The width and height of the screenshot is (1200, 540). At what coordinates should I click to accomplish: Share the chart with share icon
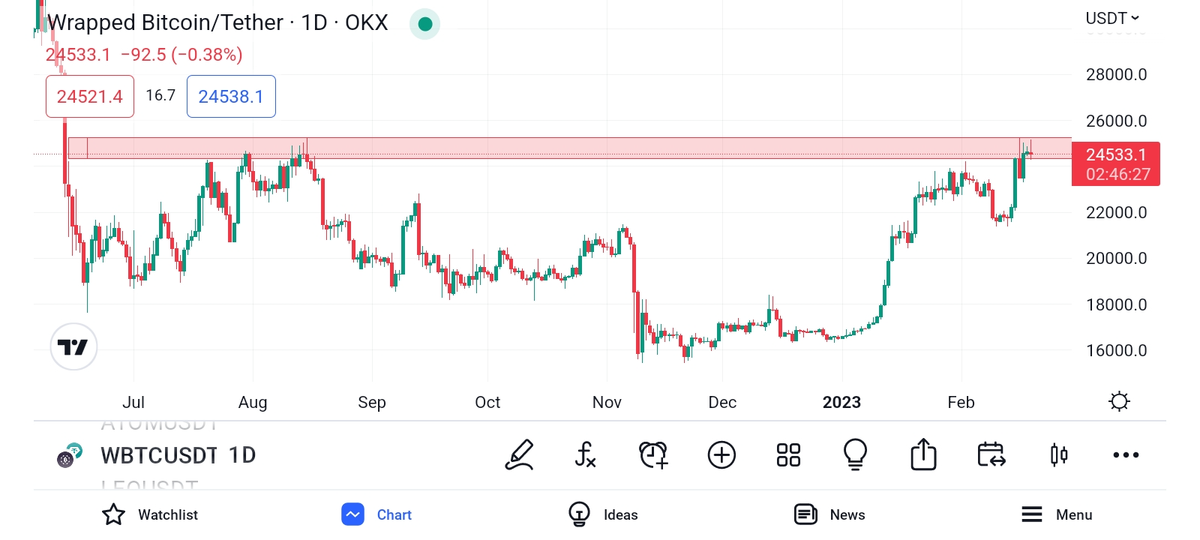(x=923, y=455)
